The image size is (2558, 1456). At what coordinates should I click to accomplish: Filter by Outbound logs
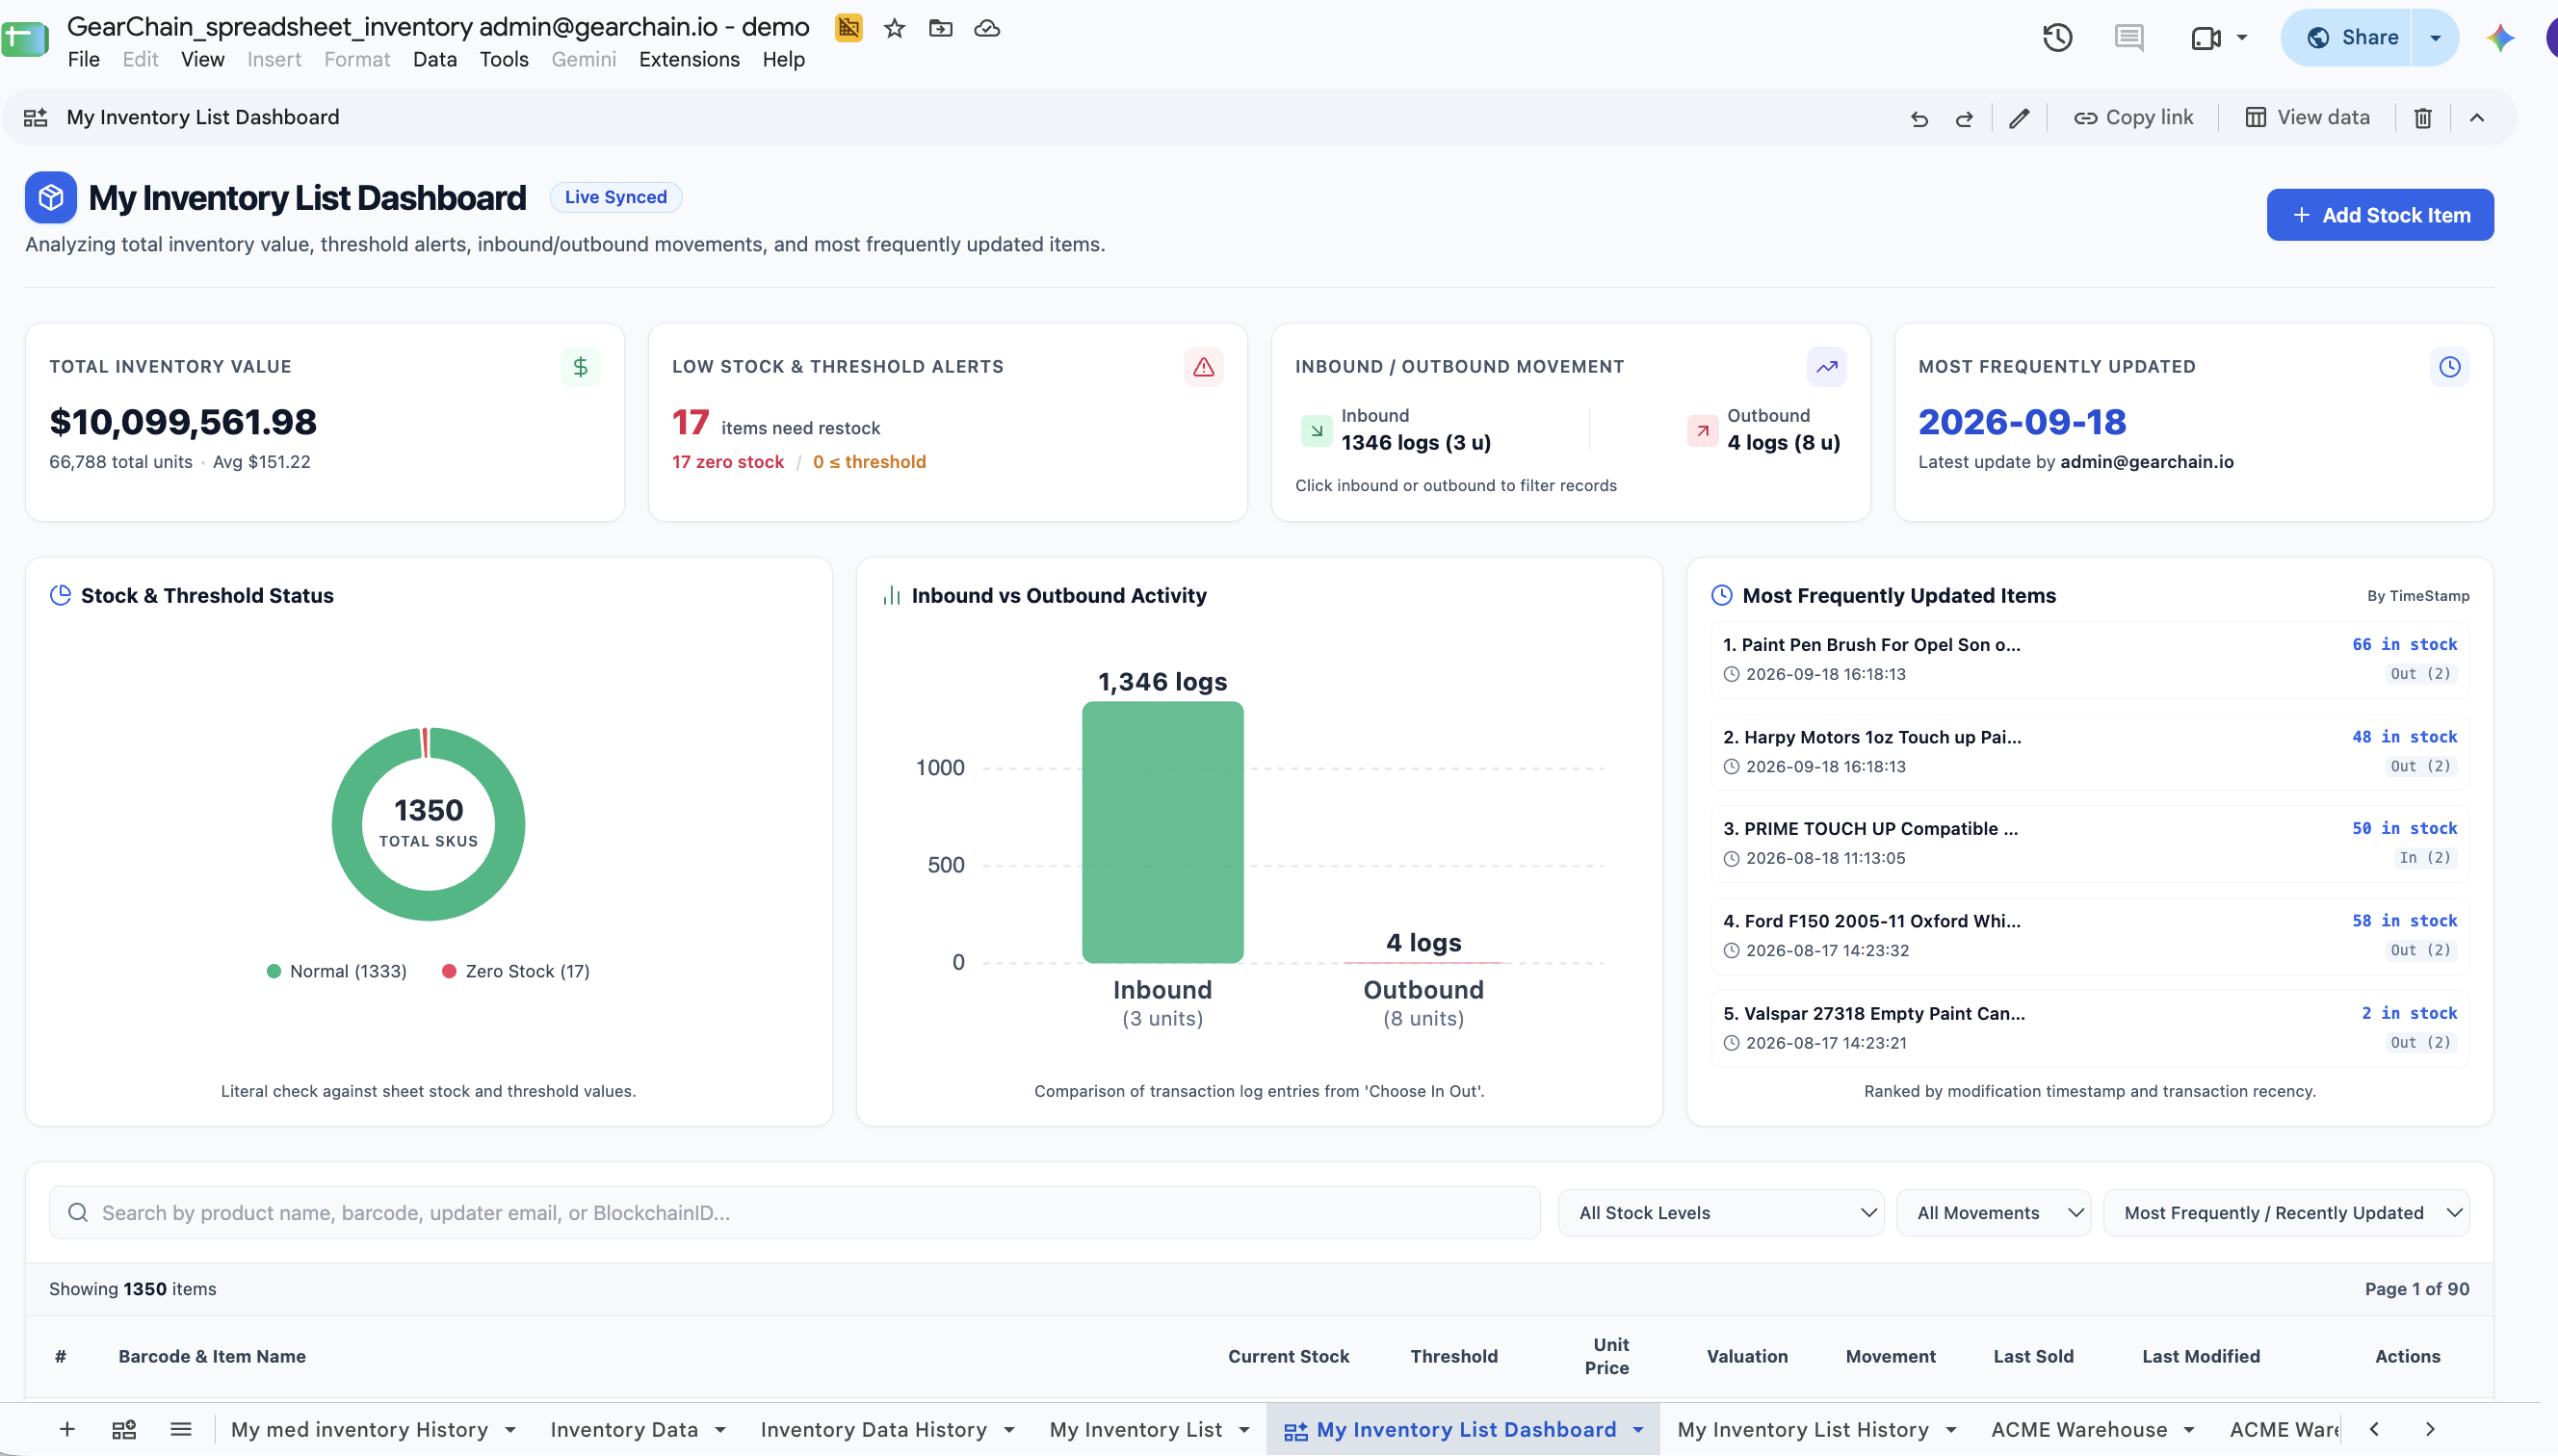[1764, 430]
